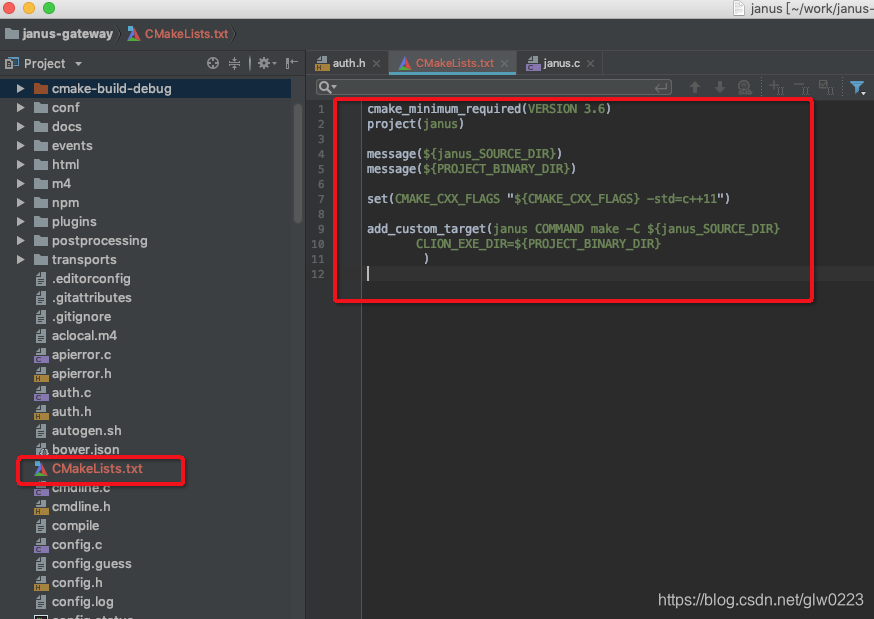The image size is (874, 619).
Task: Expand the docs folder
Action: (x=21, y=126)
